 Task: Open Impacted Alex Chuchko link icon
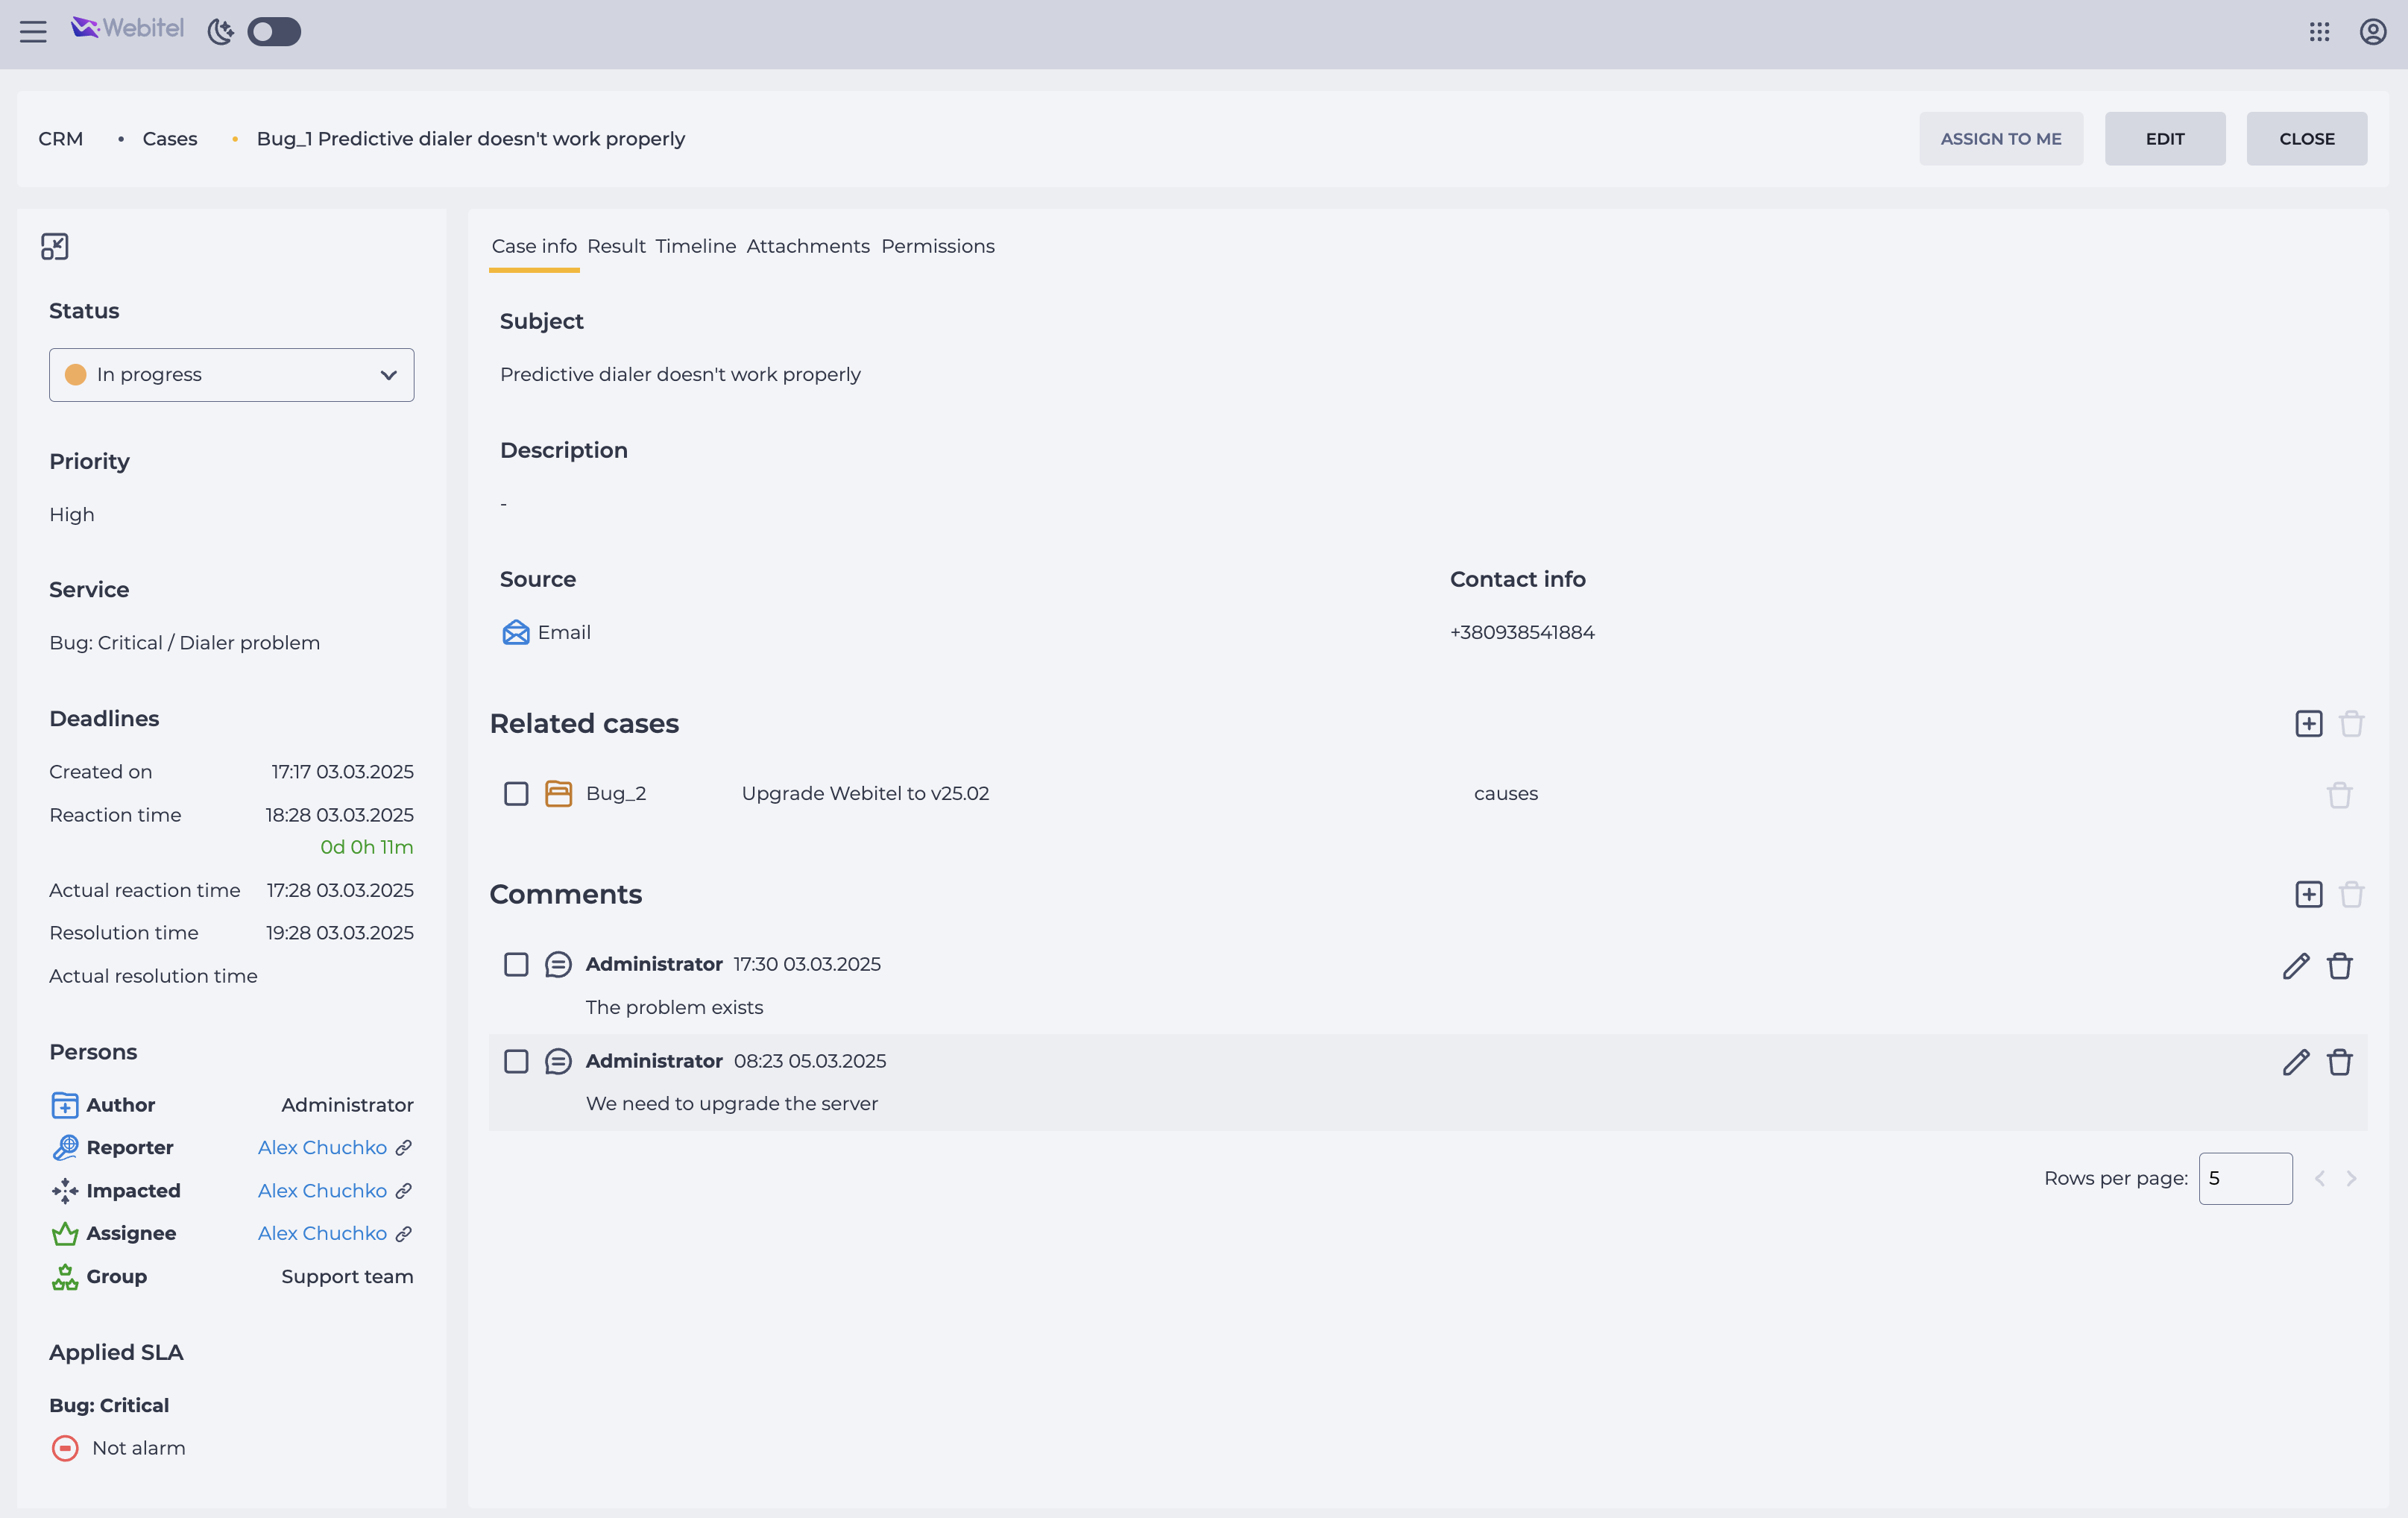(x=404, y=1190)
